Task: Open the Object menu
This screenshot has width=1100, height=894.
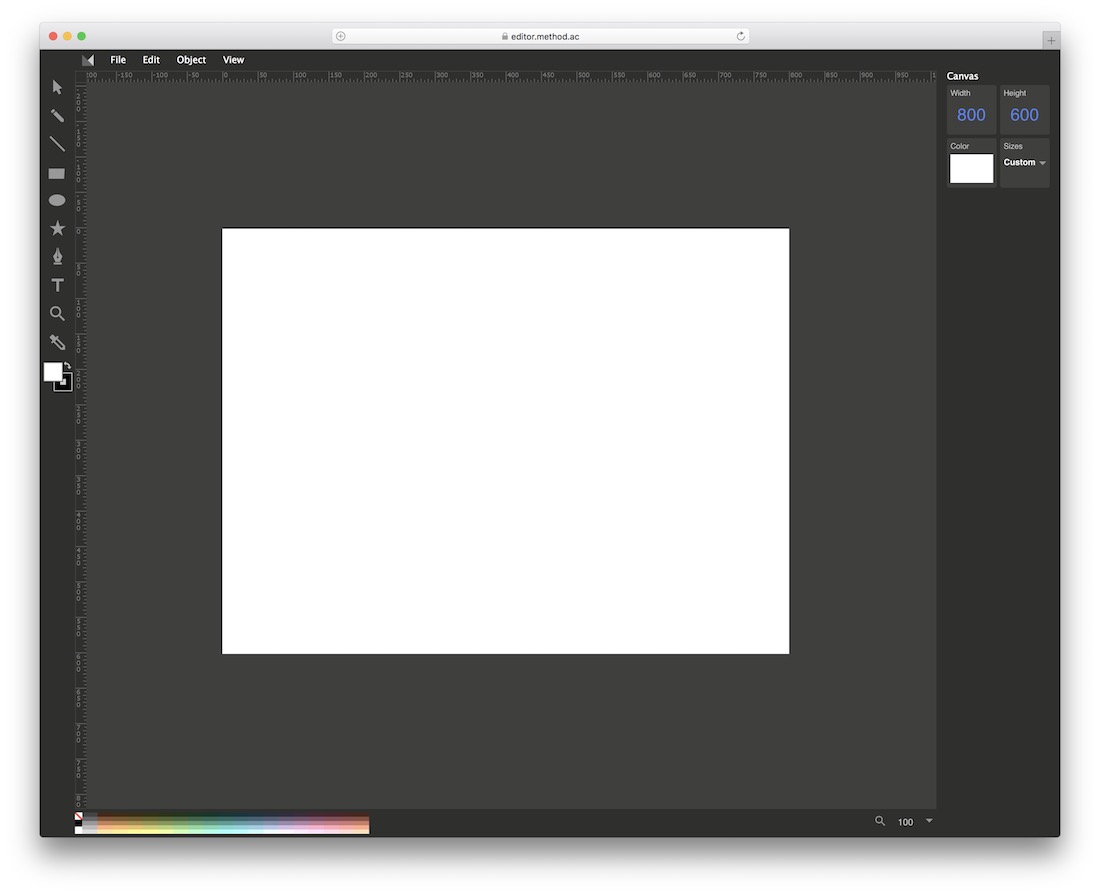Action: (191, 59)
